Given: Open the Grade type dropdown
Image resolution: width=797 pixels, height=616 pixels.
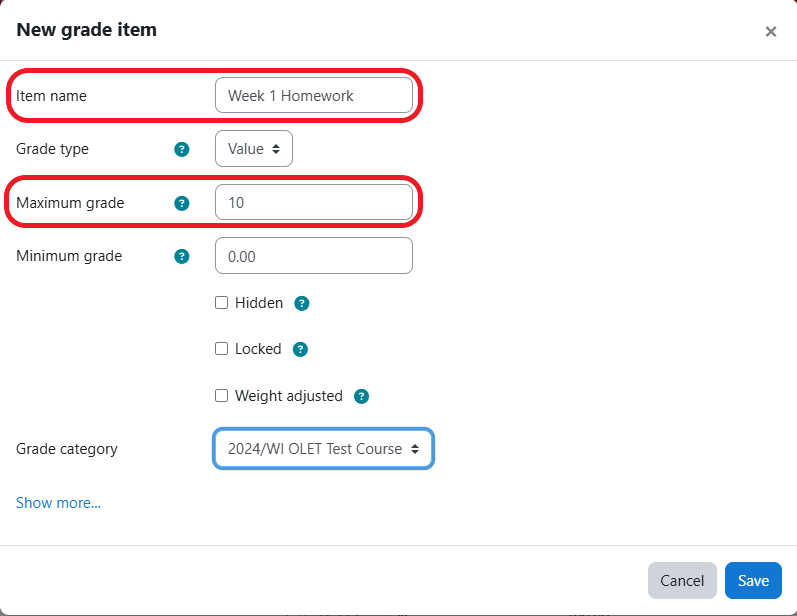Looking at the screenshot, I should coord(254,149).
